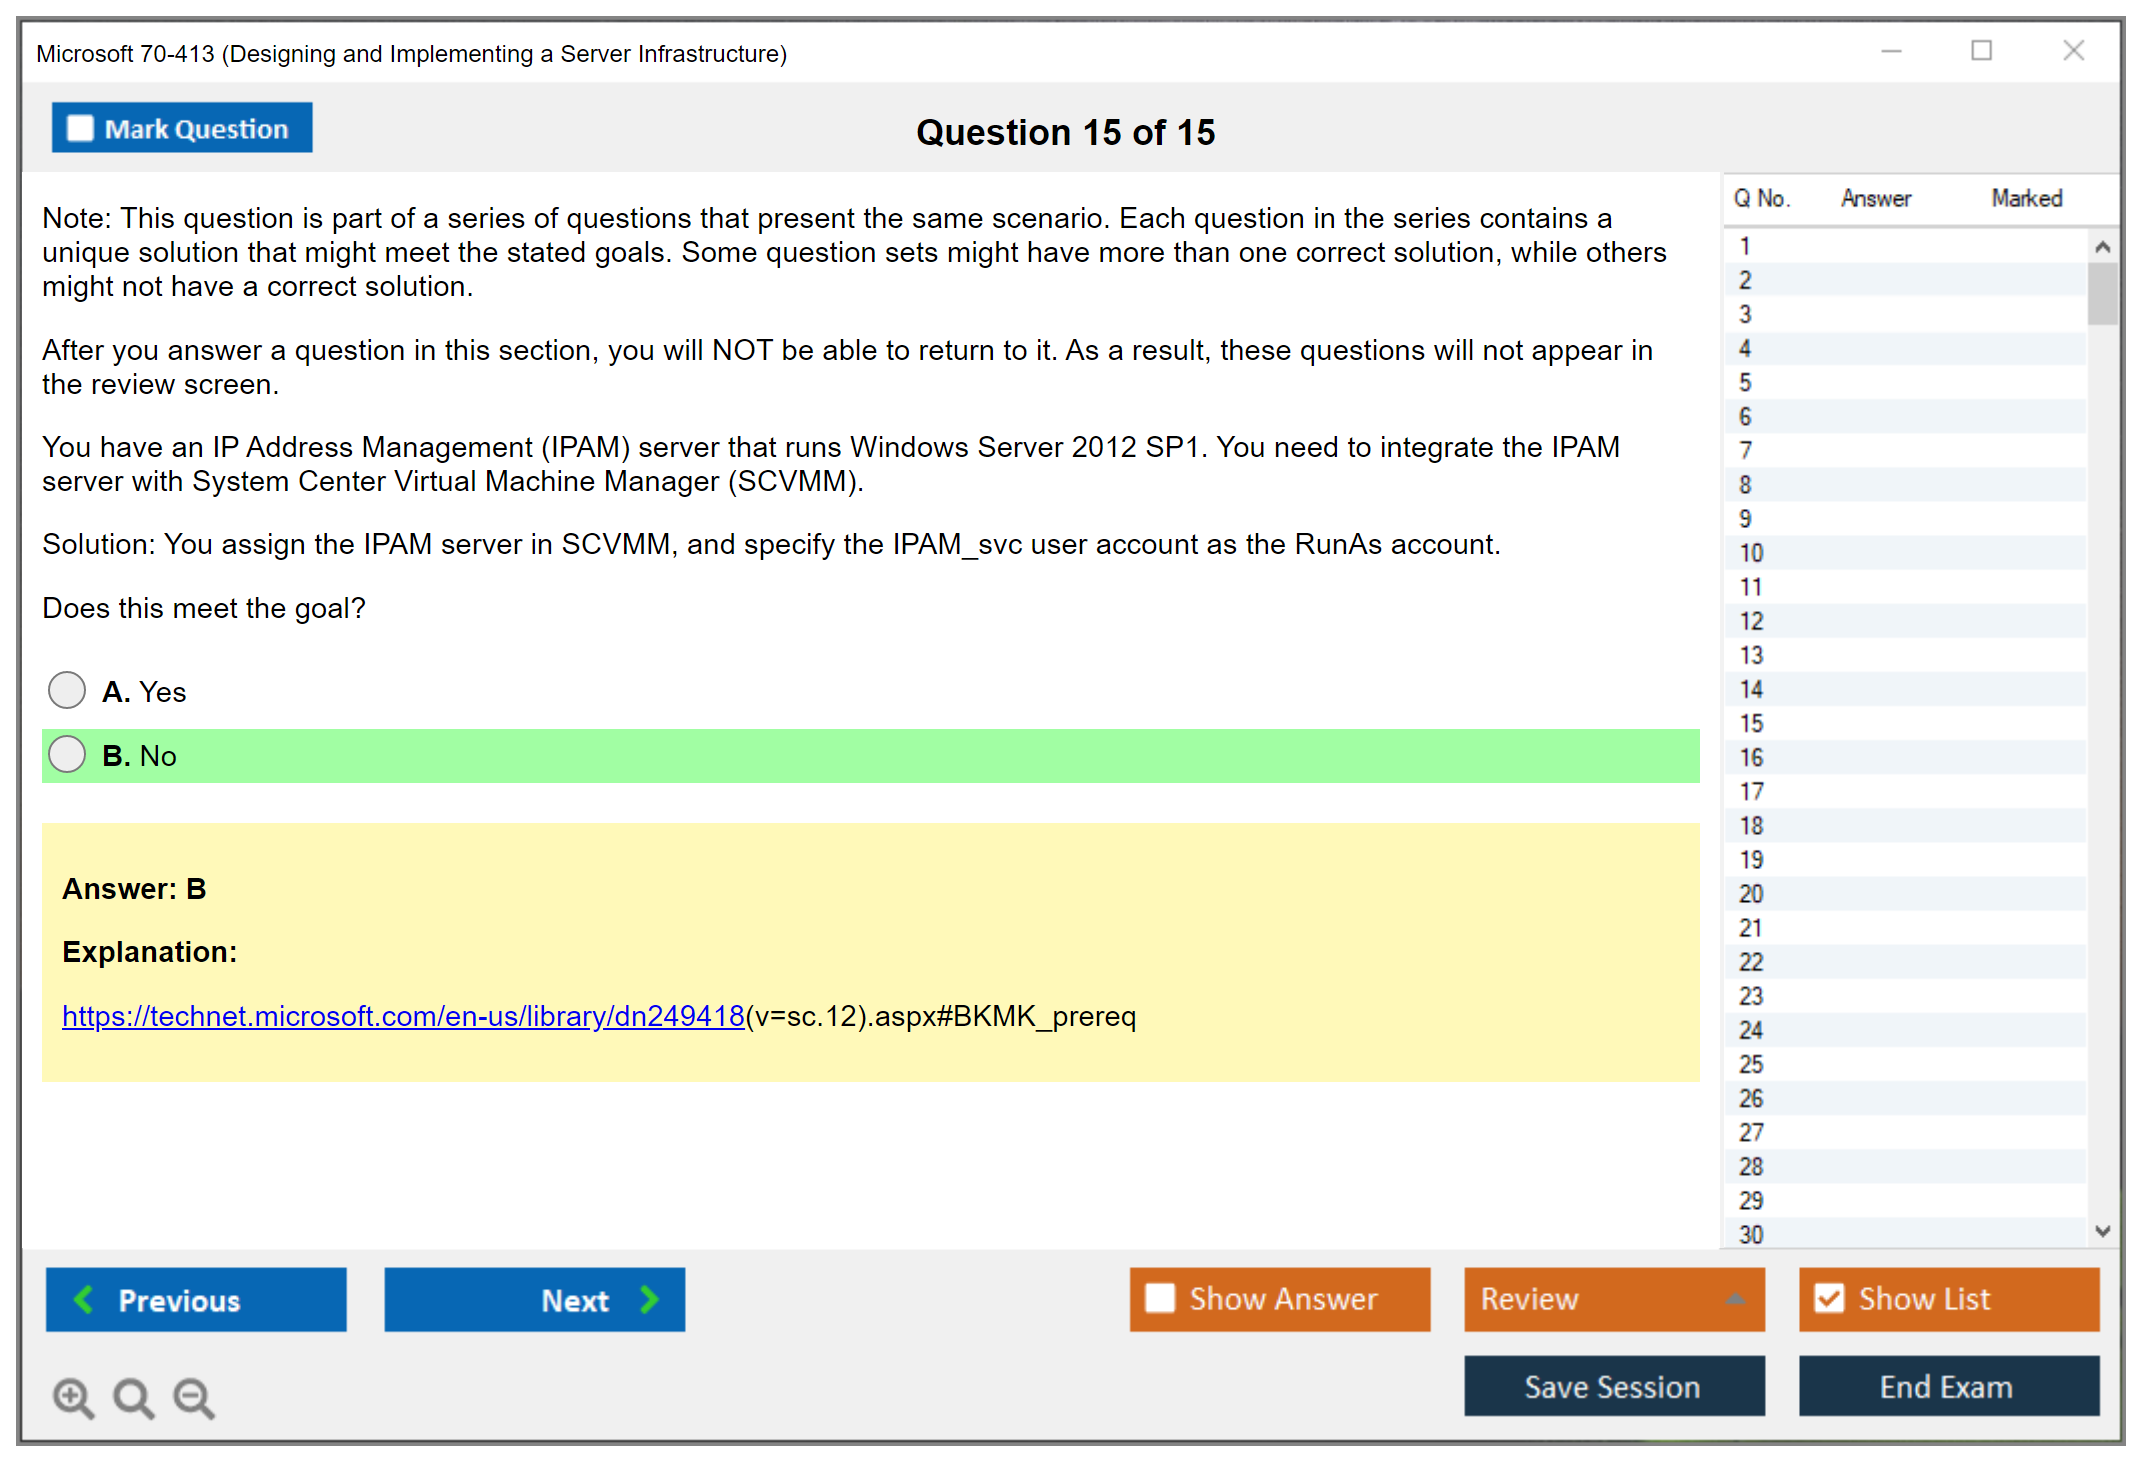Click the green arrow icon on Previous

click(x=84, y=1299)
